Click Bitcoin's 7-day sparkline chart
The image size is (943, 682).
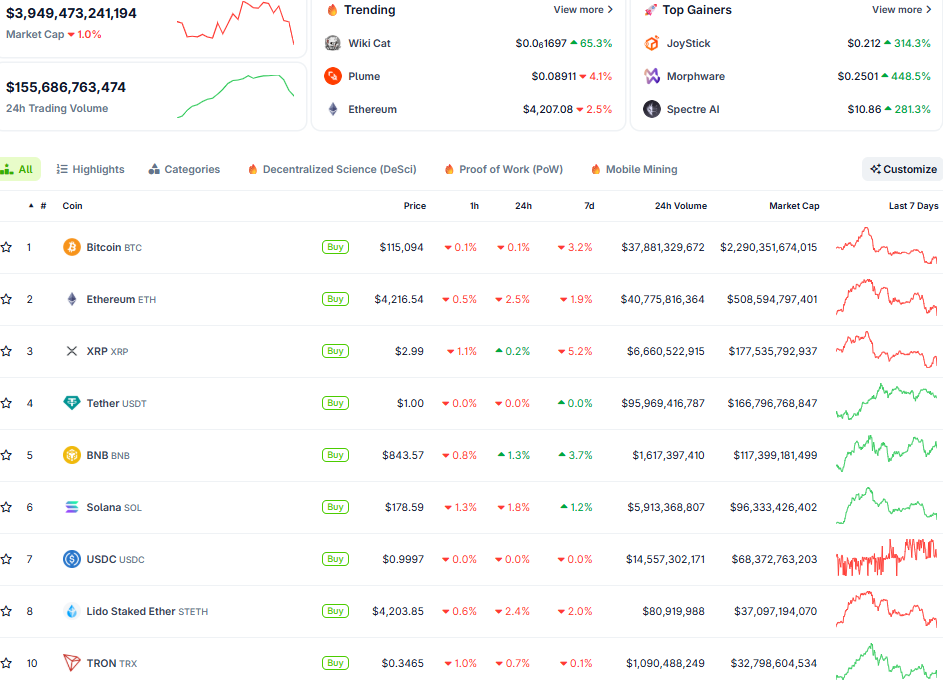click(x=885, y=246)
